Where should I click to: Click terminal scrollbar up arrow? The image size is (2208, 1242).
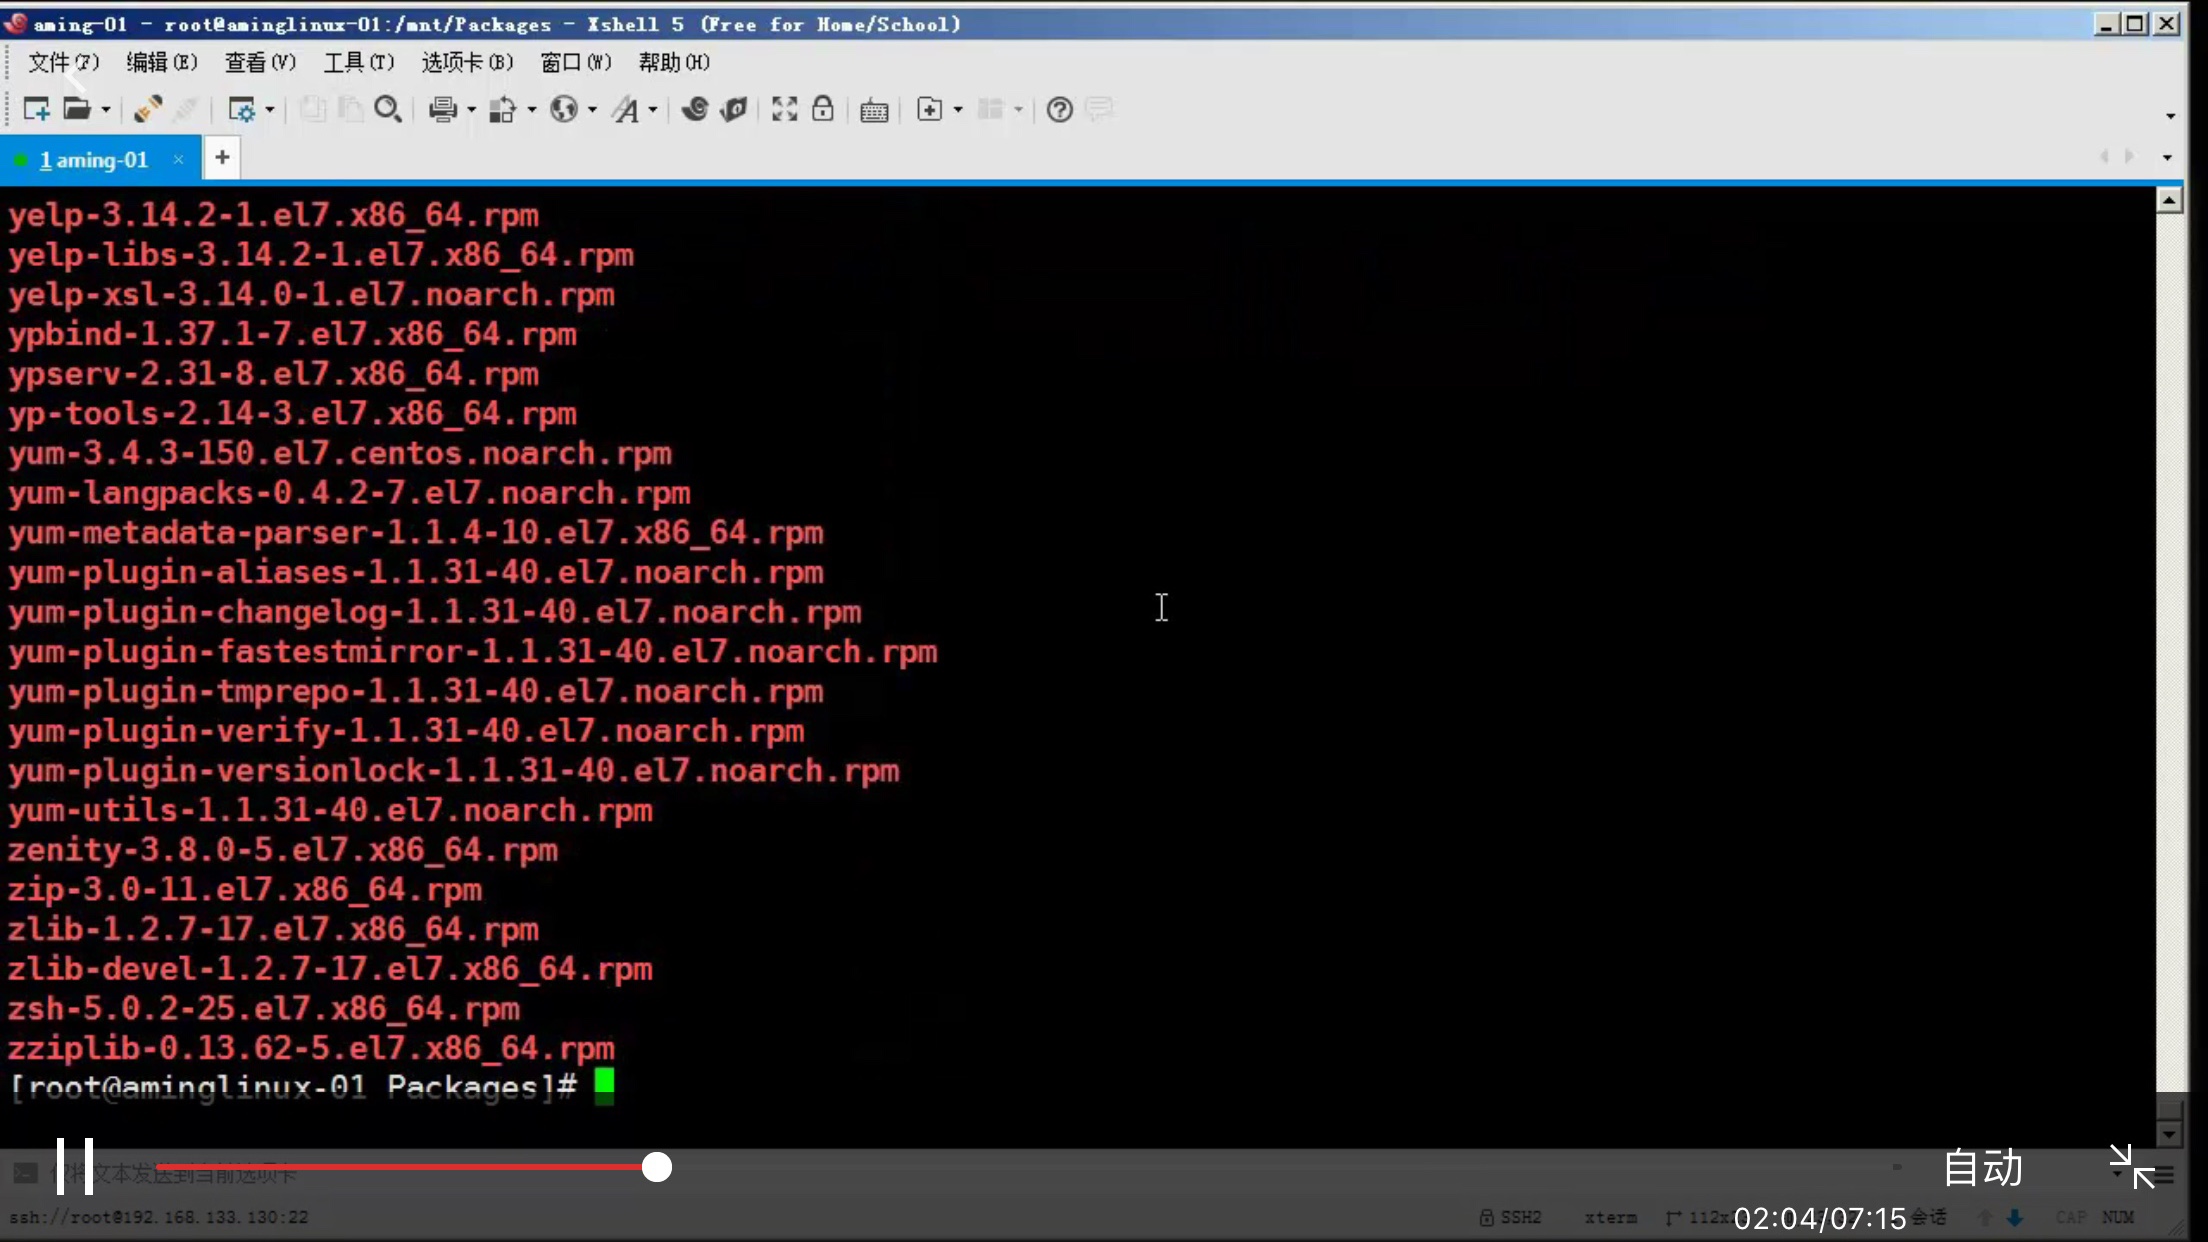pyautogui.click(x=2169, y=201)
